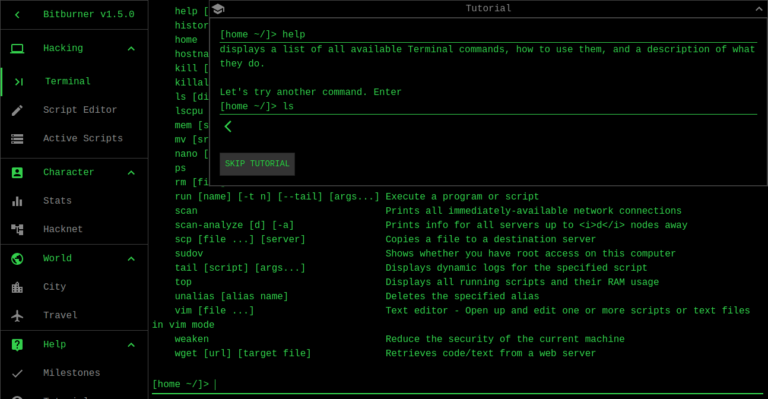Click the 'scp [file ...] [server]' command text
The image size is (768, 399).
tap(240, 239)
